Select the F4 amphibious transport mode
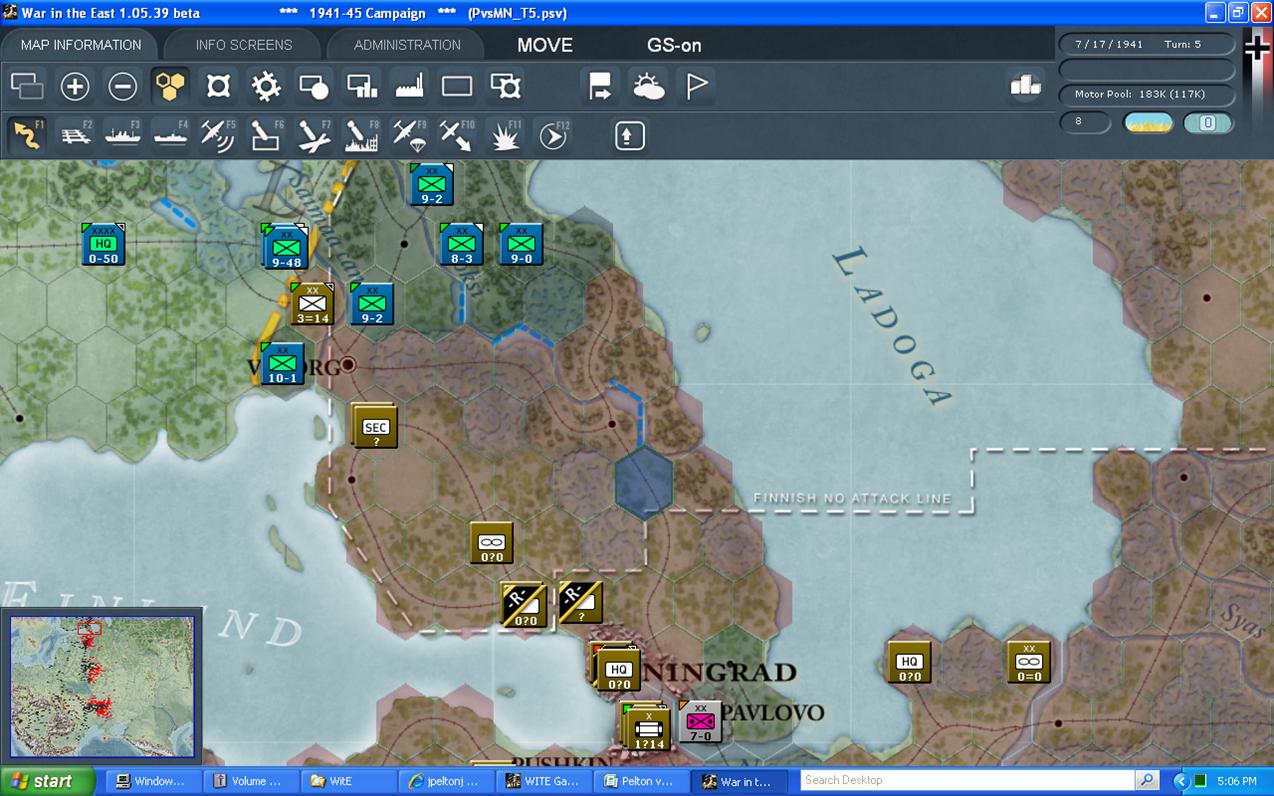This screenshot has width=1274, height=796. click(x=171, y=135)
